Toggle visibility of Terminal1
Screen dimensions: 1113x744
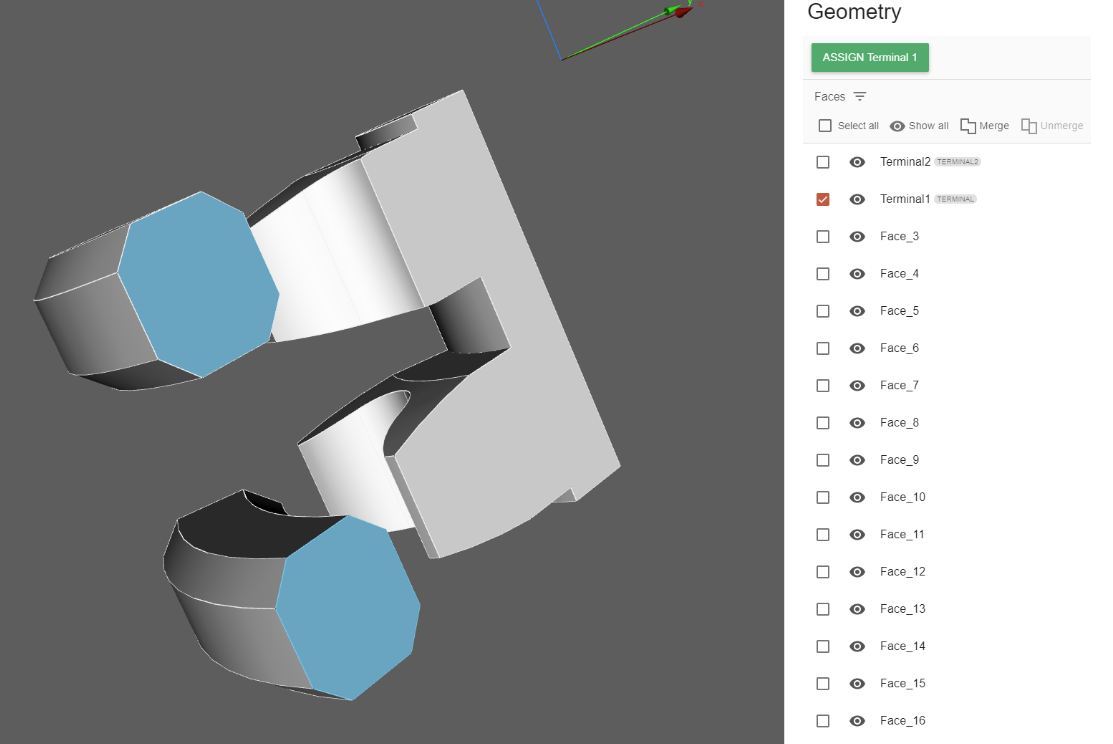pos(857,199)
